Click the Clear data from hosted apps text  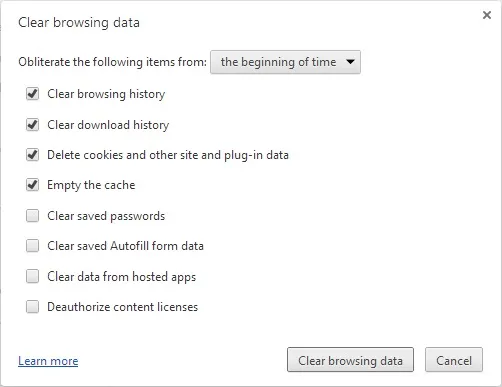click(x=121, y=277)
